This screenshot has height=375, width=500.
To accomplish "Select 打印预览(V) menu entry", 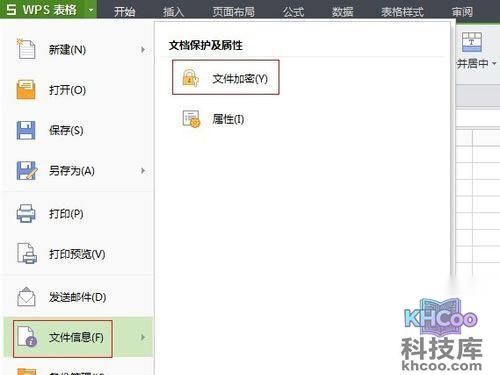I will tap(78, 254).
